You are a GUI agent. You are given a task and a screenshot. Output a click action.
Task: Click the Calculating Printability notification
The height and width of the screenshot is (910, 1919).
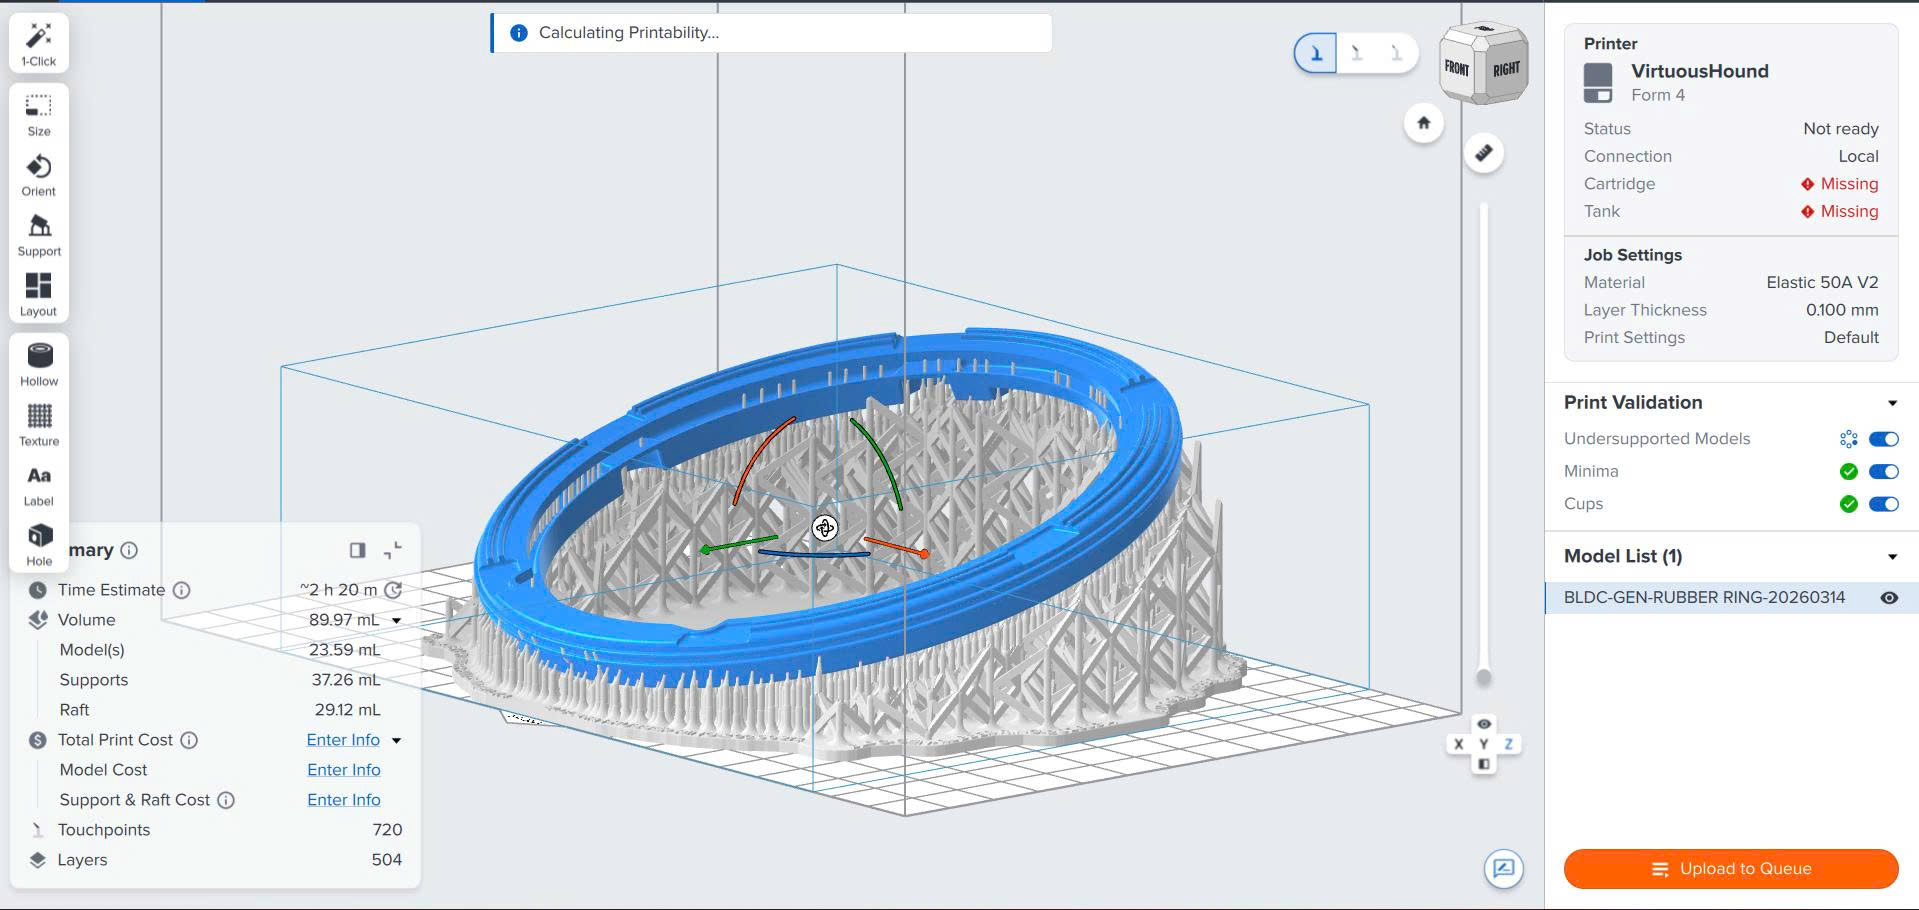pyautogui.click(x=771, y=33)
